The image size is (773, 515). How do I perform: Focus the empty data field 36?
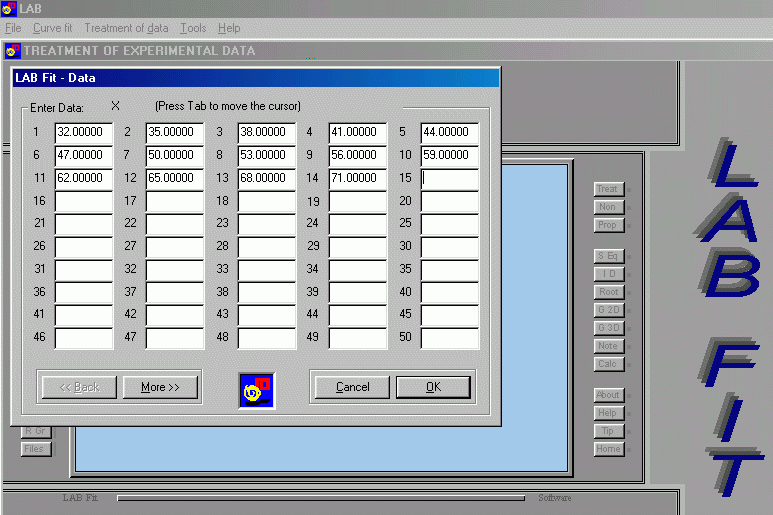(x=84, y=293)
